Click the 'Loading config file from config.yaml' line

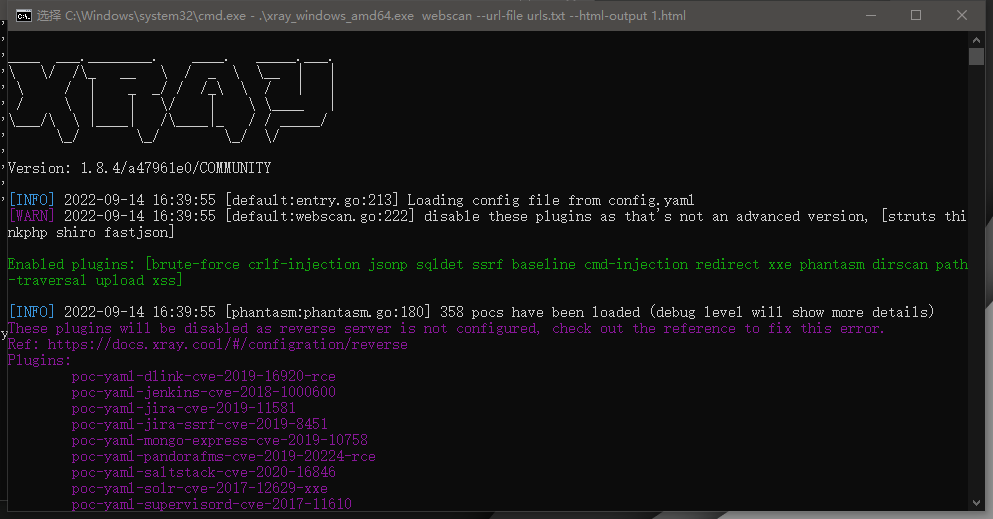550,201
